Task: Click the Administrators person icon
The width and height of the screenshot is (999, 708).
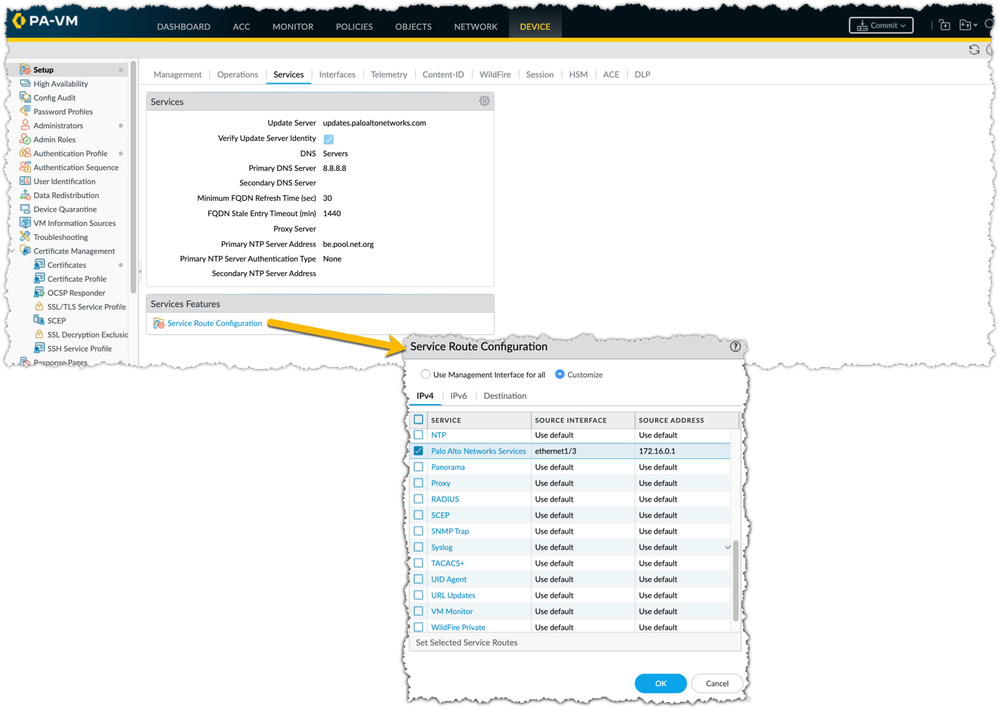Action: (25, 126)
